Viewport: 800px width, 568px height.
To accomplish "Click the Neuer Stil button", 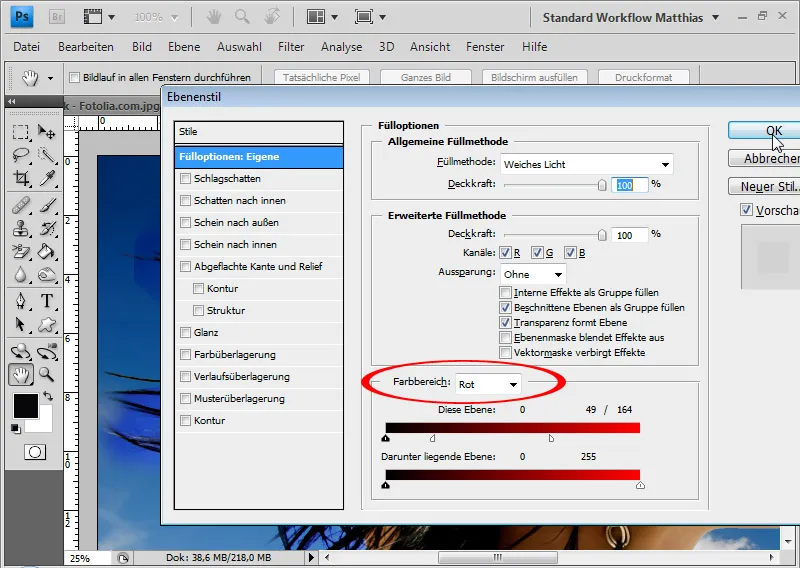I will (764, 186).
